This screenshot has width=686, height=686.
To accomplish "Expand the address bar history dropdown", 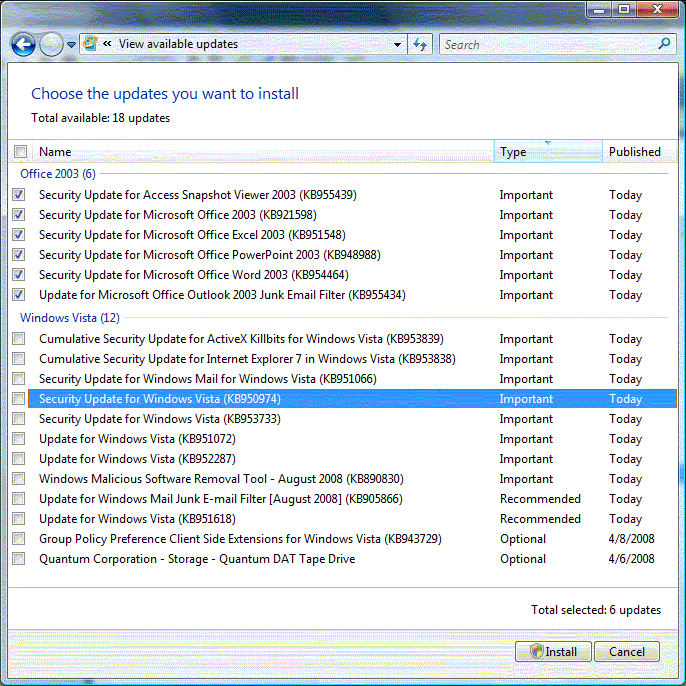I will 397,45.
